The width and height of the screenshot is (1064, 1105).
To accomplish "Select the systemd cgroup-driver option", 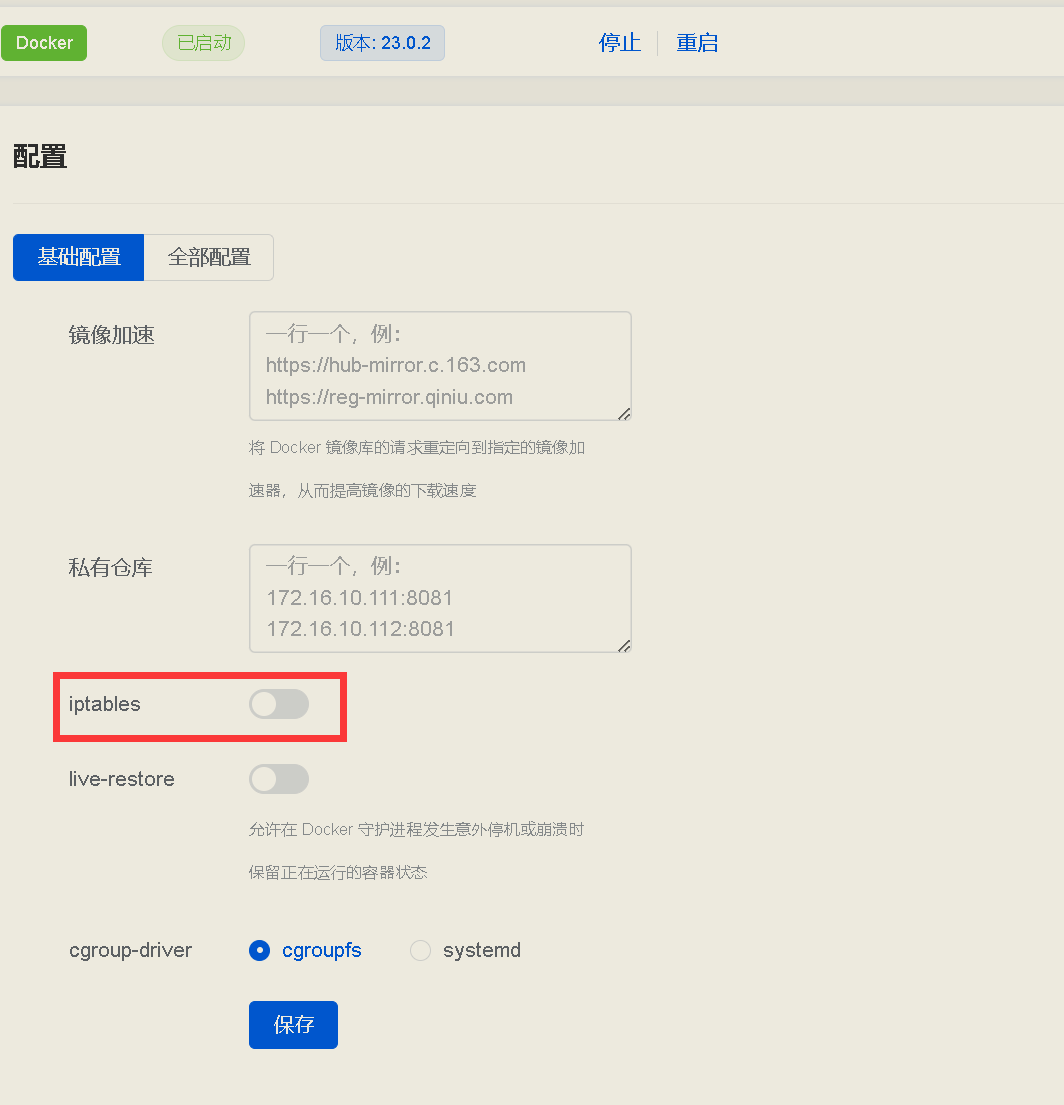I will [x=420, y=950].
